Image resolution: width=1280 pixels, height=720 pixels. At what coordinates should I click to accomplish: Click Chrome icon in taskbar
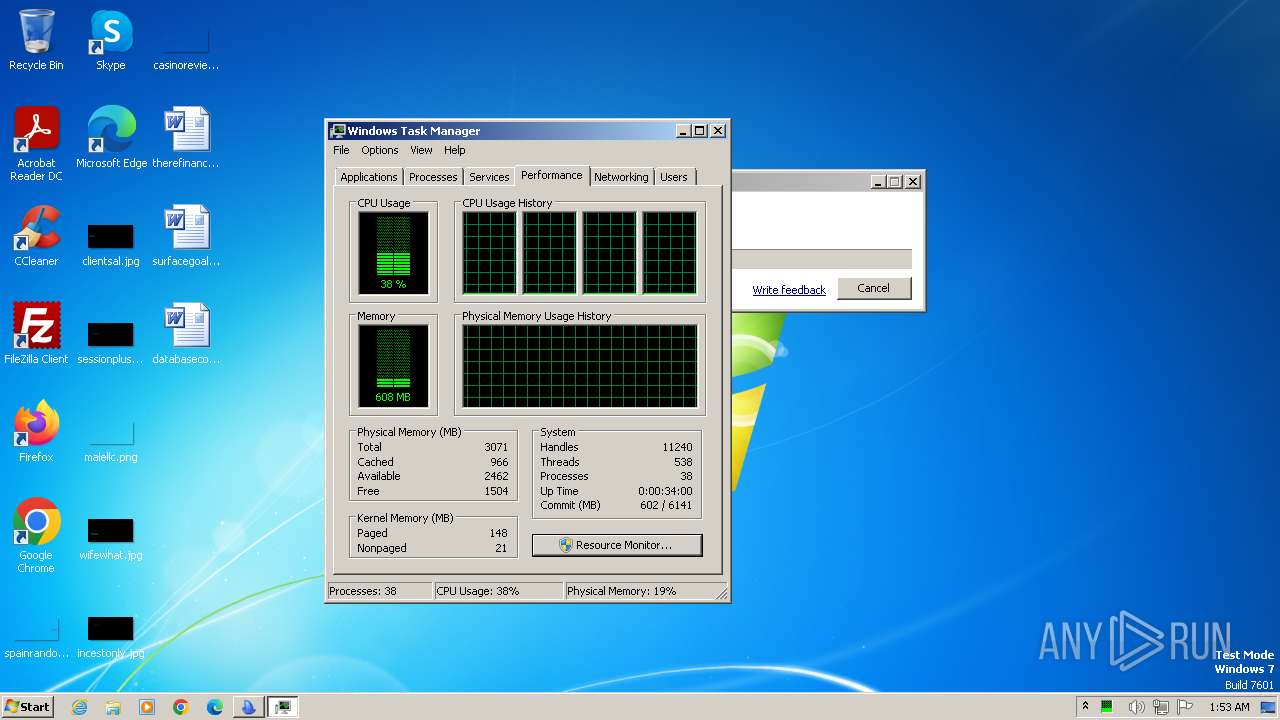181,707
